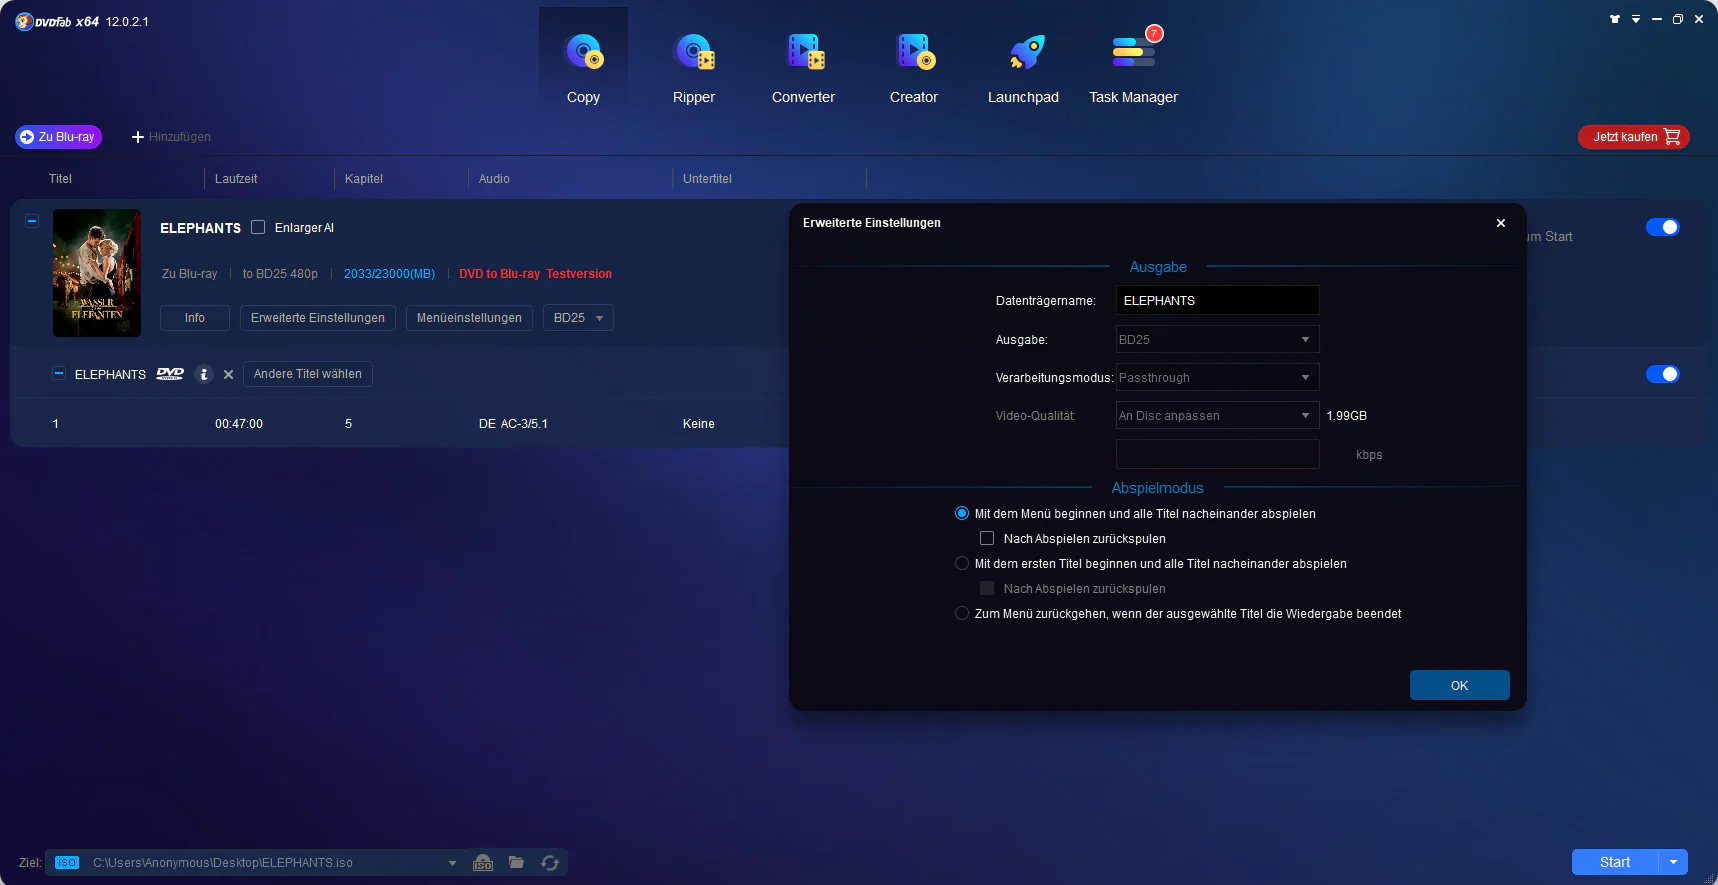
Task: Click the DVD source type icon
Action: 170,374
